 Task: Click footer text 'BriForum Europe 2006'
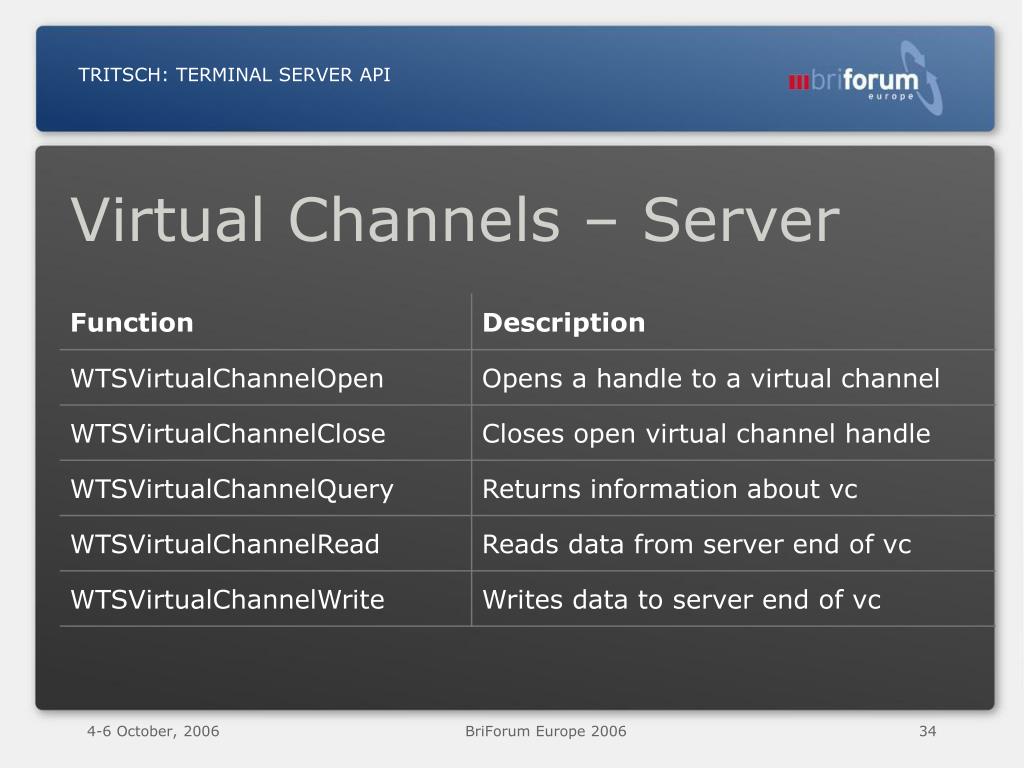tap(546, 731)
